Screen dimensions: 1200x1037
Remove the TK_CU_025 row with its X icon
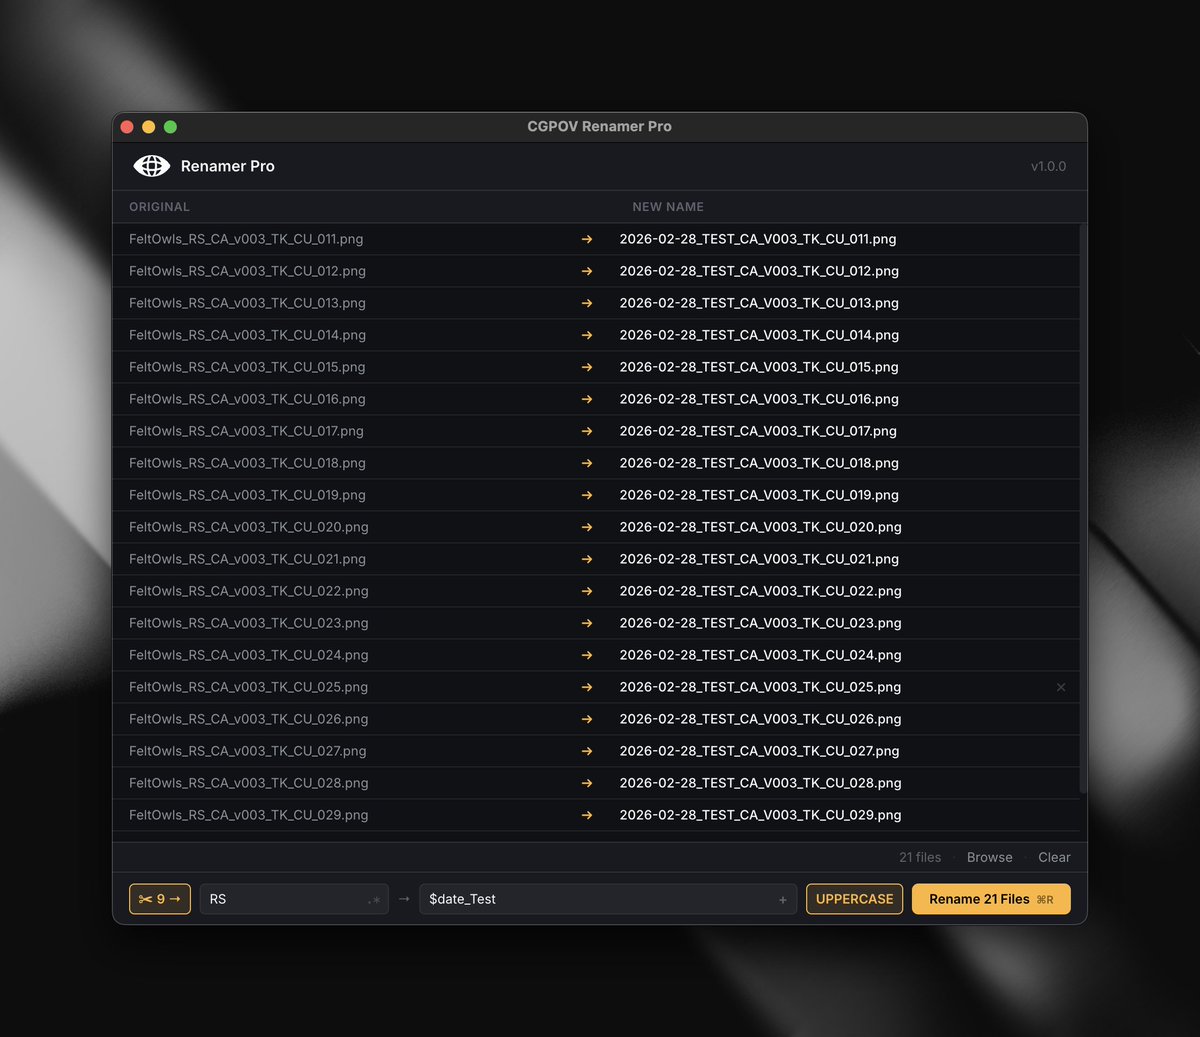pyautogui.click(x=1061, y=687)
